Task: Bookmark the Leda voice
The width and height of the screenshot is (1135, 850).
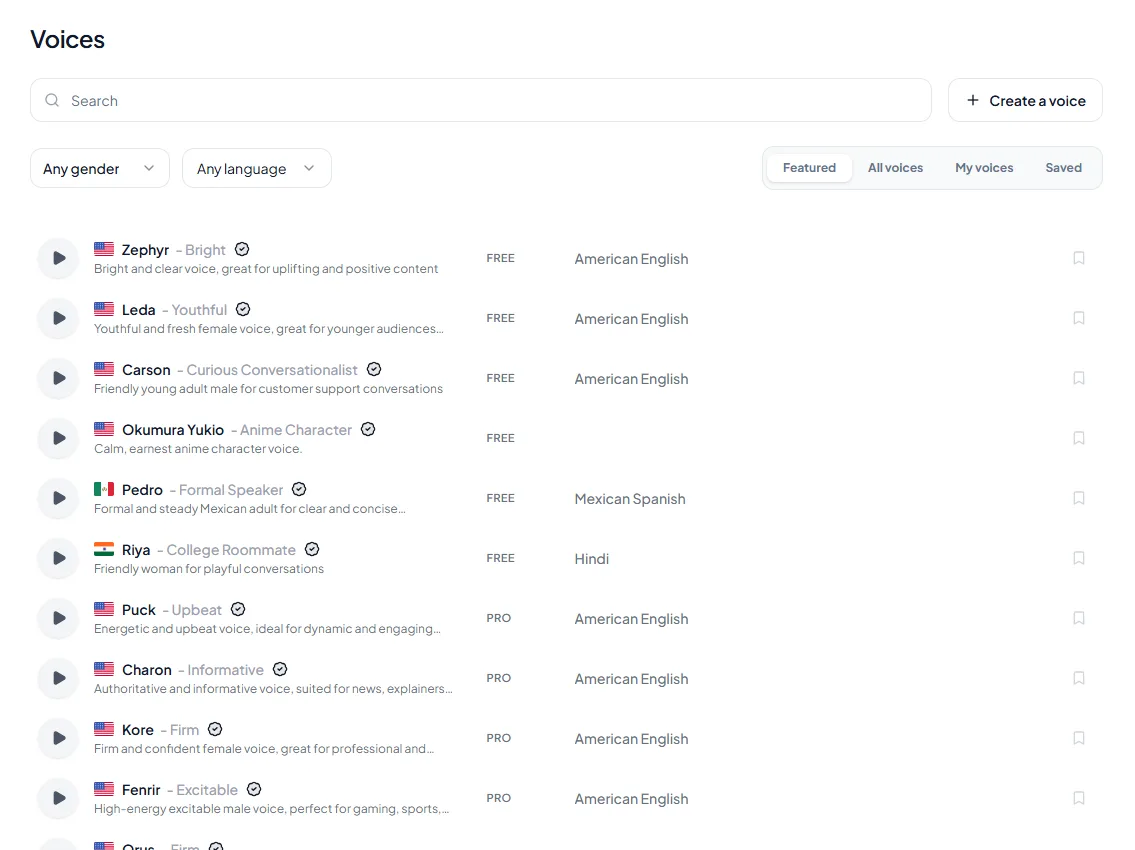Action: 1079,318
